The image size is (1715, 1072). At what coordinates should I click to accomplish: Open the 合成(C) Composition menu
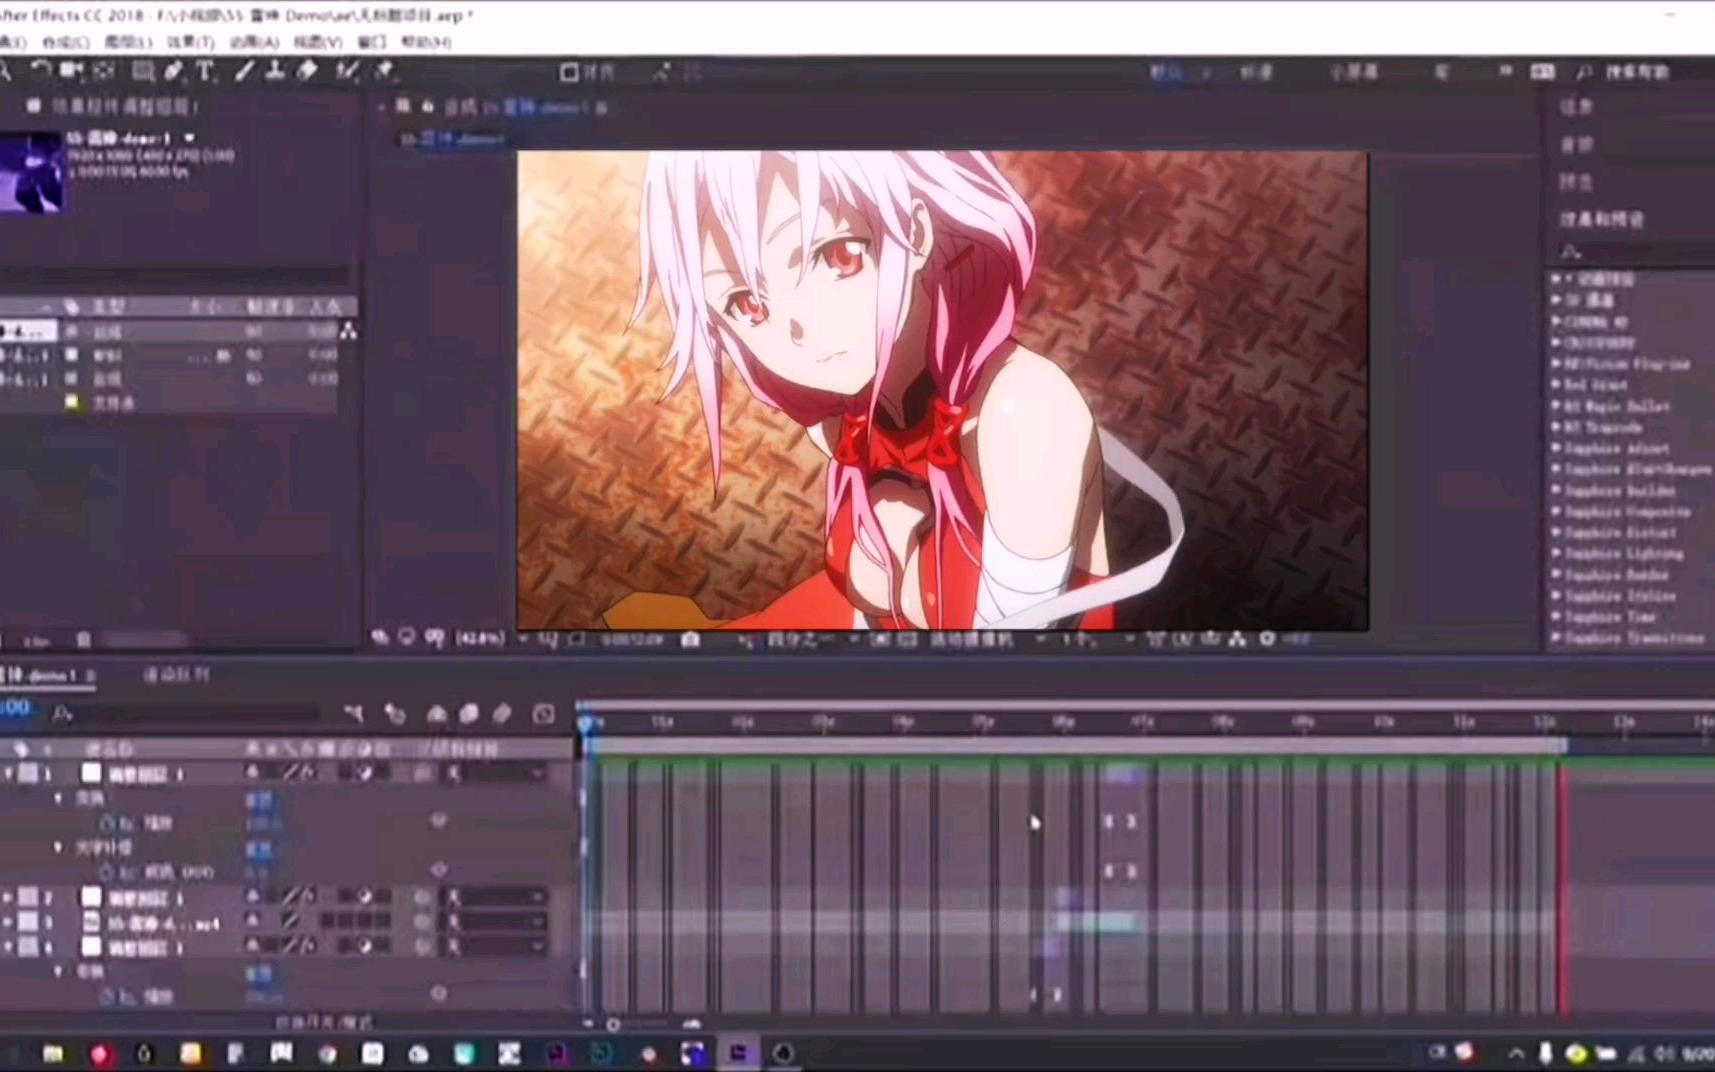click(66, 42)
